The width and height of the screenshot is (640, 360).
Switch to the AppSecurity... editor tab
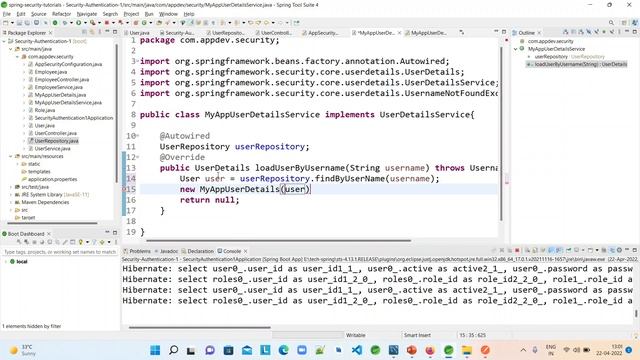tap(320, 33)
